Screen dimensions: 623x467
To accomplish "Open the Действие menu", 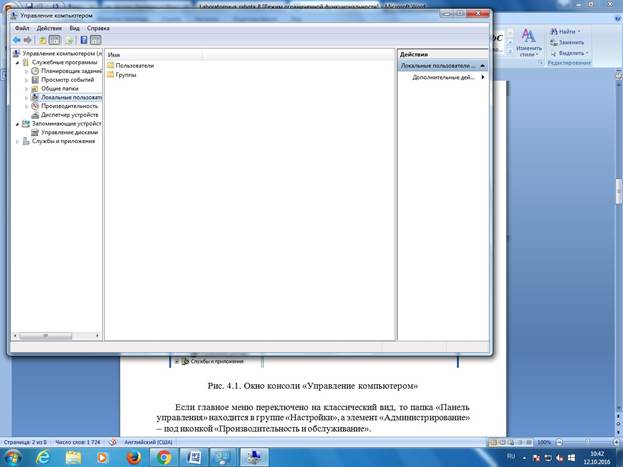I will (x=48, y=28).
